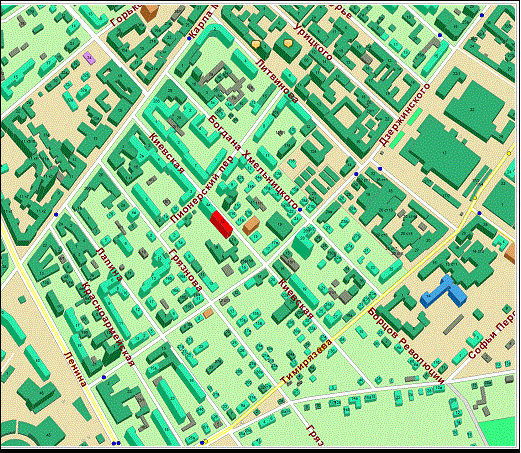Click the Лапина street label
Viewport: 521px width, 453px height.
click(109, 264)
